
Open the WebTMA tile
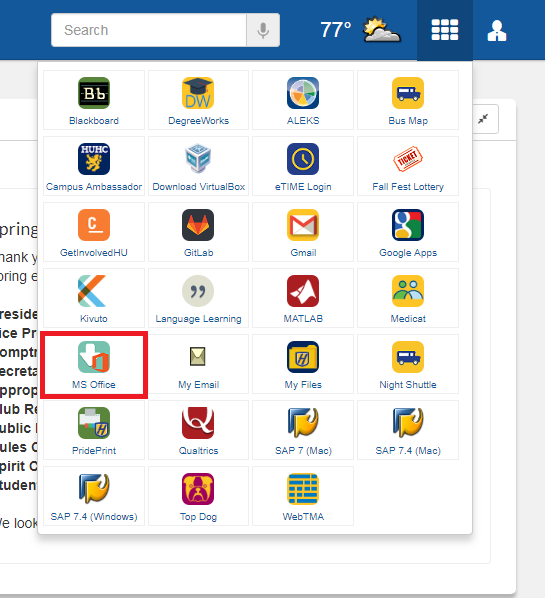point(303,496)
